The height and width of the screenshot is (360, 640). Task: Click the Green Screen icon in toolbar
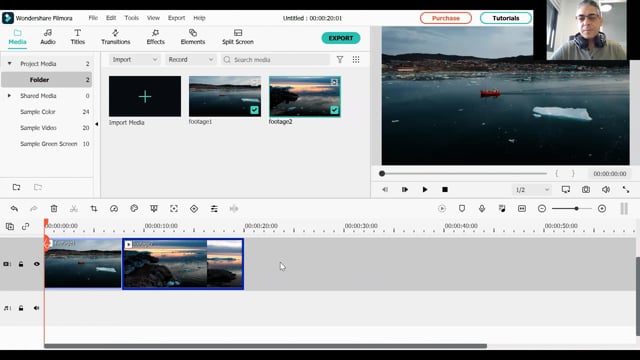tap(154, 209)
